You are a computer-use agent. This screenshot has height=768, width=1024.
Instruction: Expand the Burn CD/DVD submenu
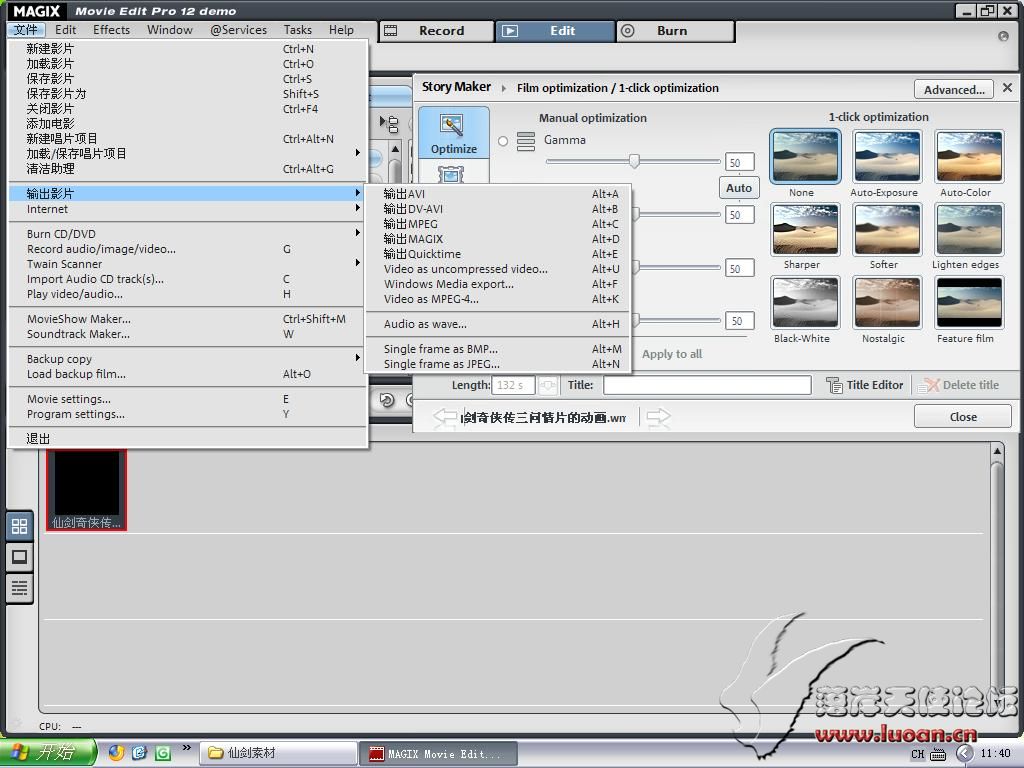[186, 234]
